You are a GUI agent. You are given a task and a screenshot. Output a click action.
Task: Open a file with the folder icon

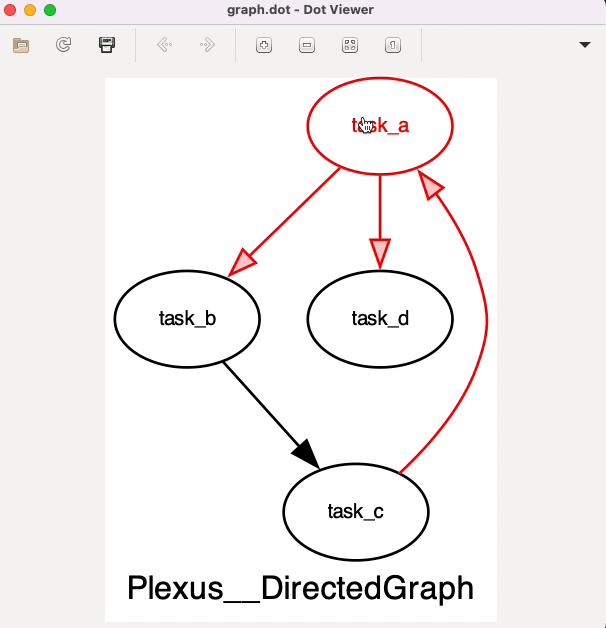[x=21, y=45]
